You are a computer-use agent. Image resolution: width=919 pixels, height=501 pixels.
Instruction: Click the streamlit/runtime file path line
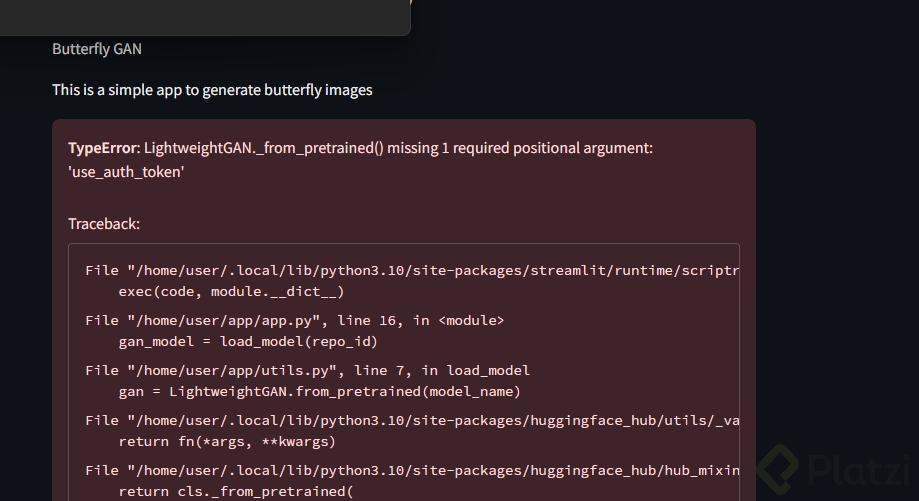point(412,270)
